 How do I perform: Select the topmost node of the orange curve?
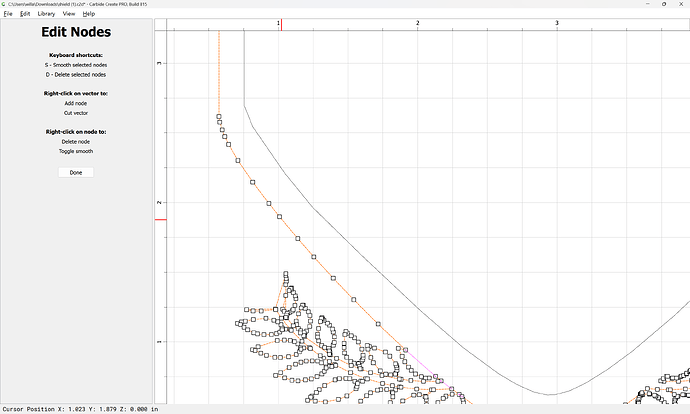point(219,117)
